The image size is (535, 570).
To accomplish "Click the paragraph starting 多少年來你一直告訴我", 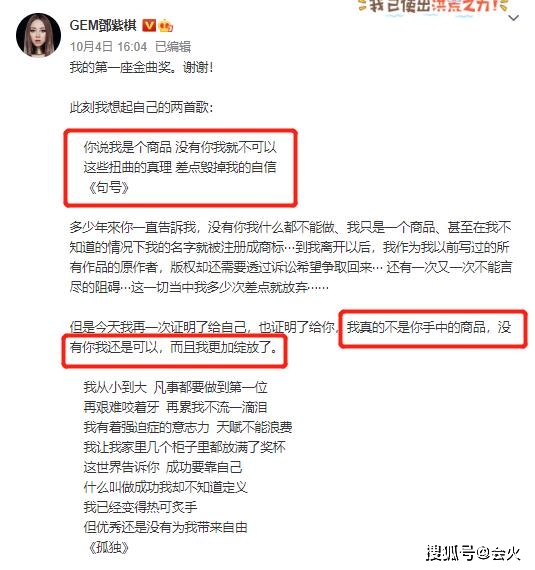I will pyautogui.click(x=291, y=257).
